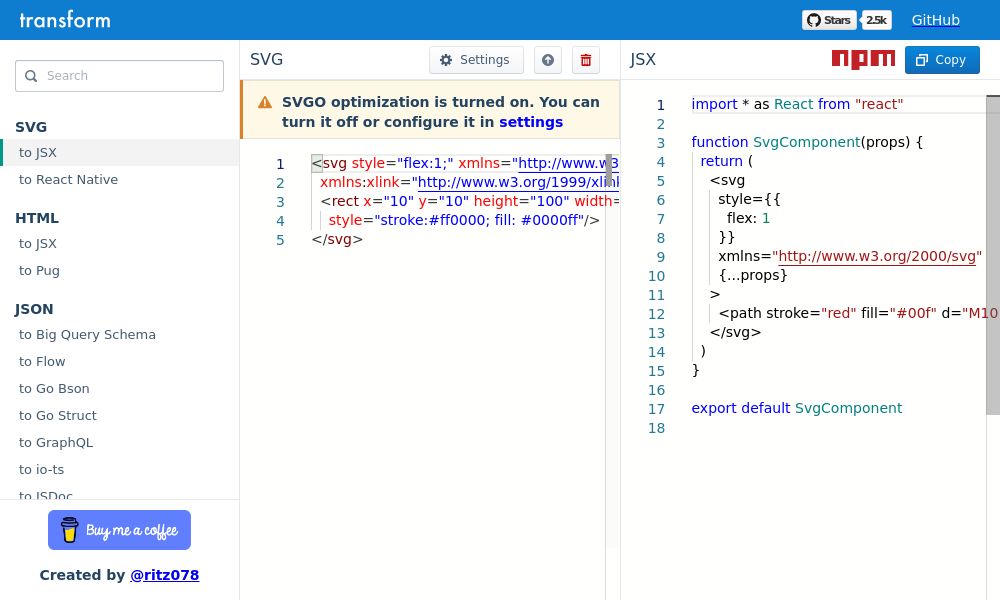The image size is (1000, 600).
Task: Open the SVG panel Settings
Action: [x=476, y=60]
